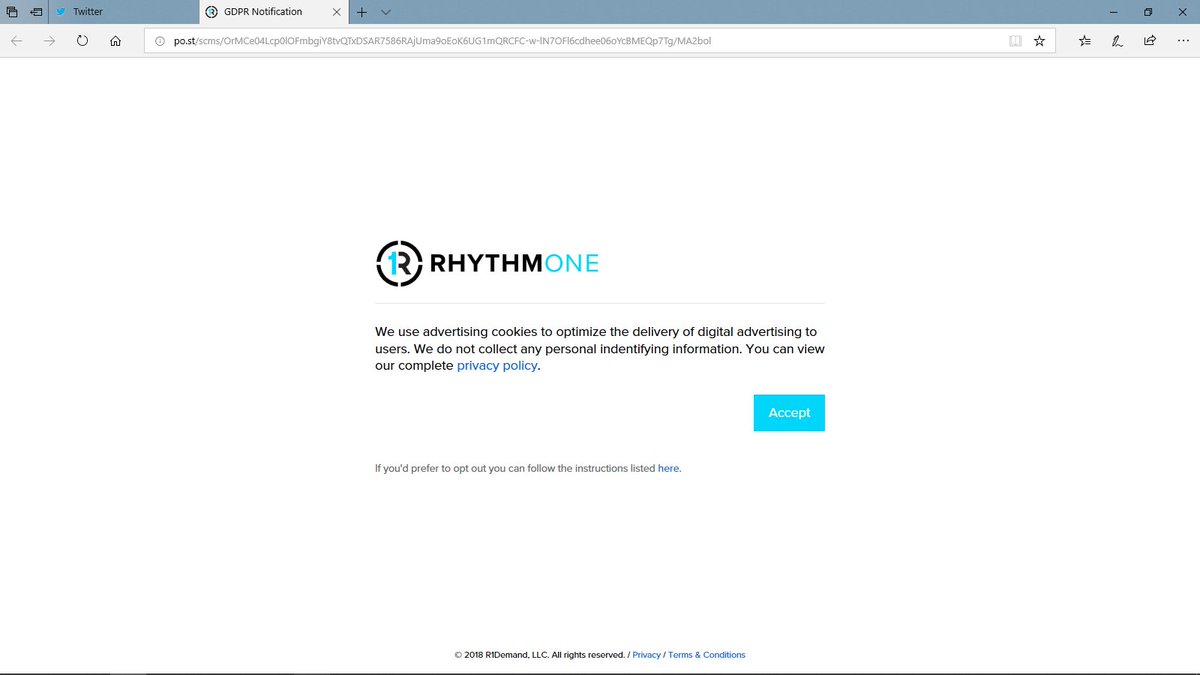Open the privacy policy link
Viewport: 1200px width, 675px height.
497,366
